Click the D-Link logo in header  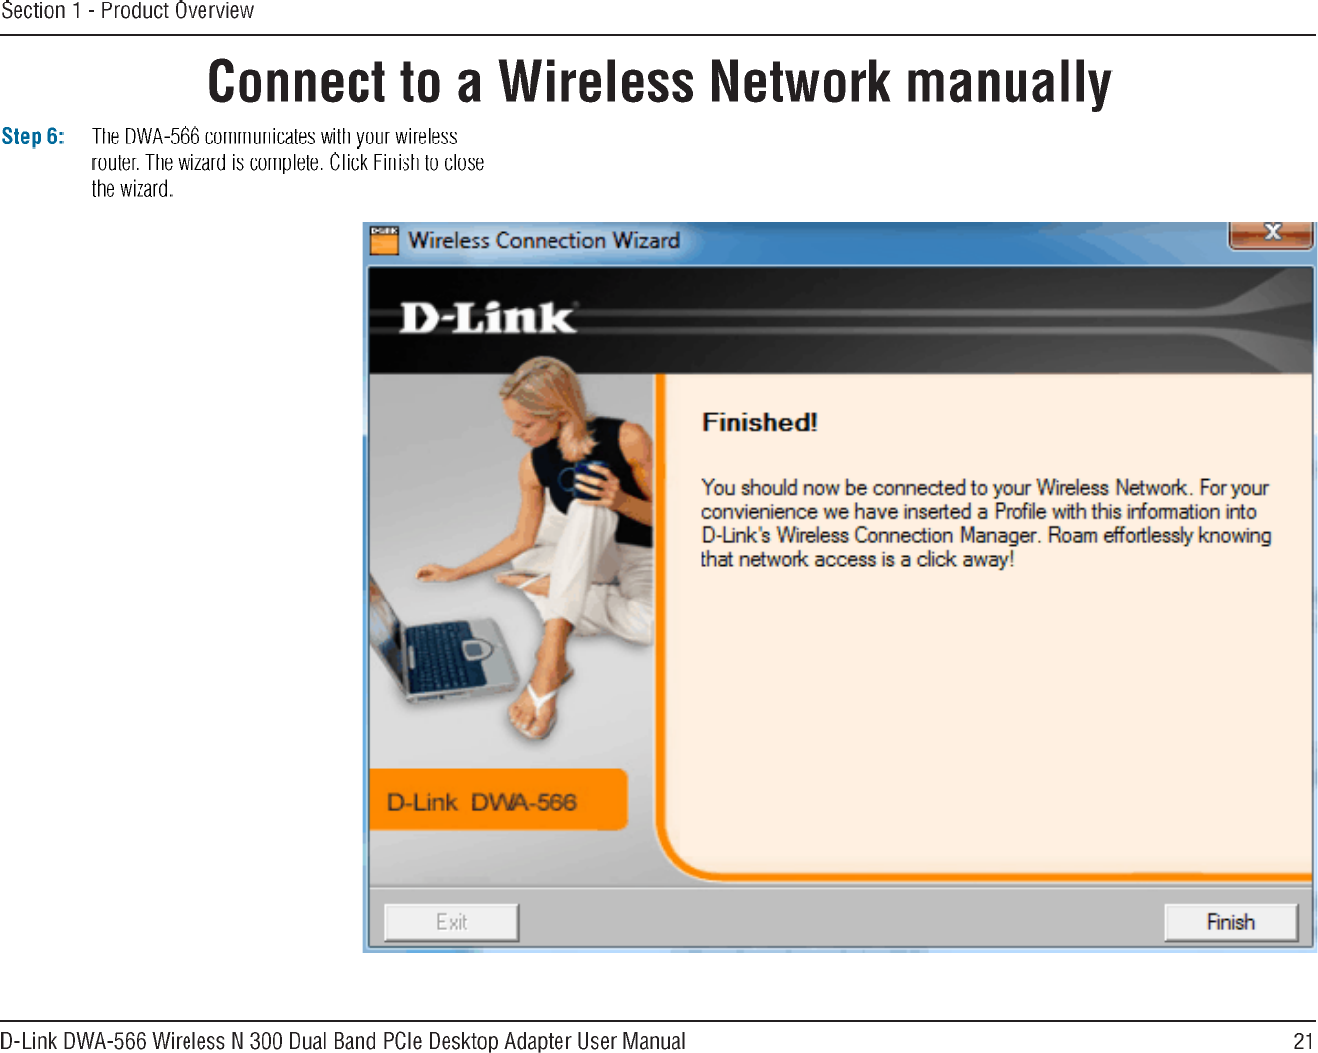(x=488, y=318)
